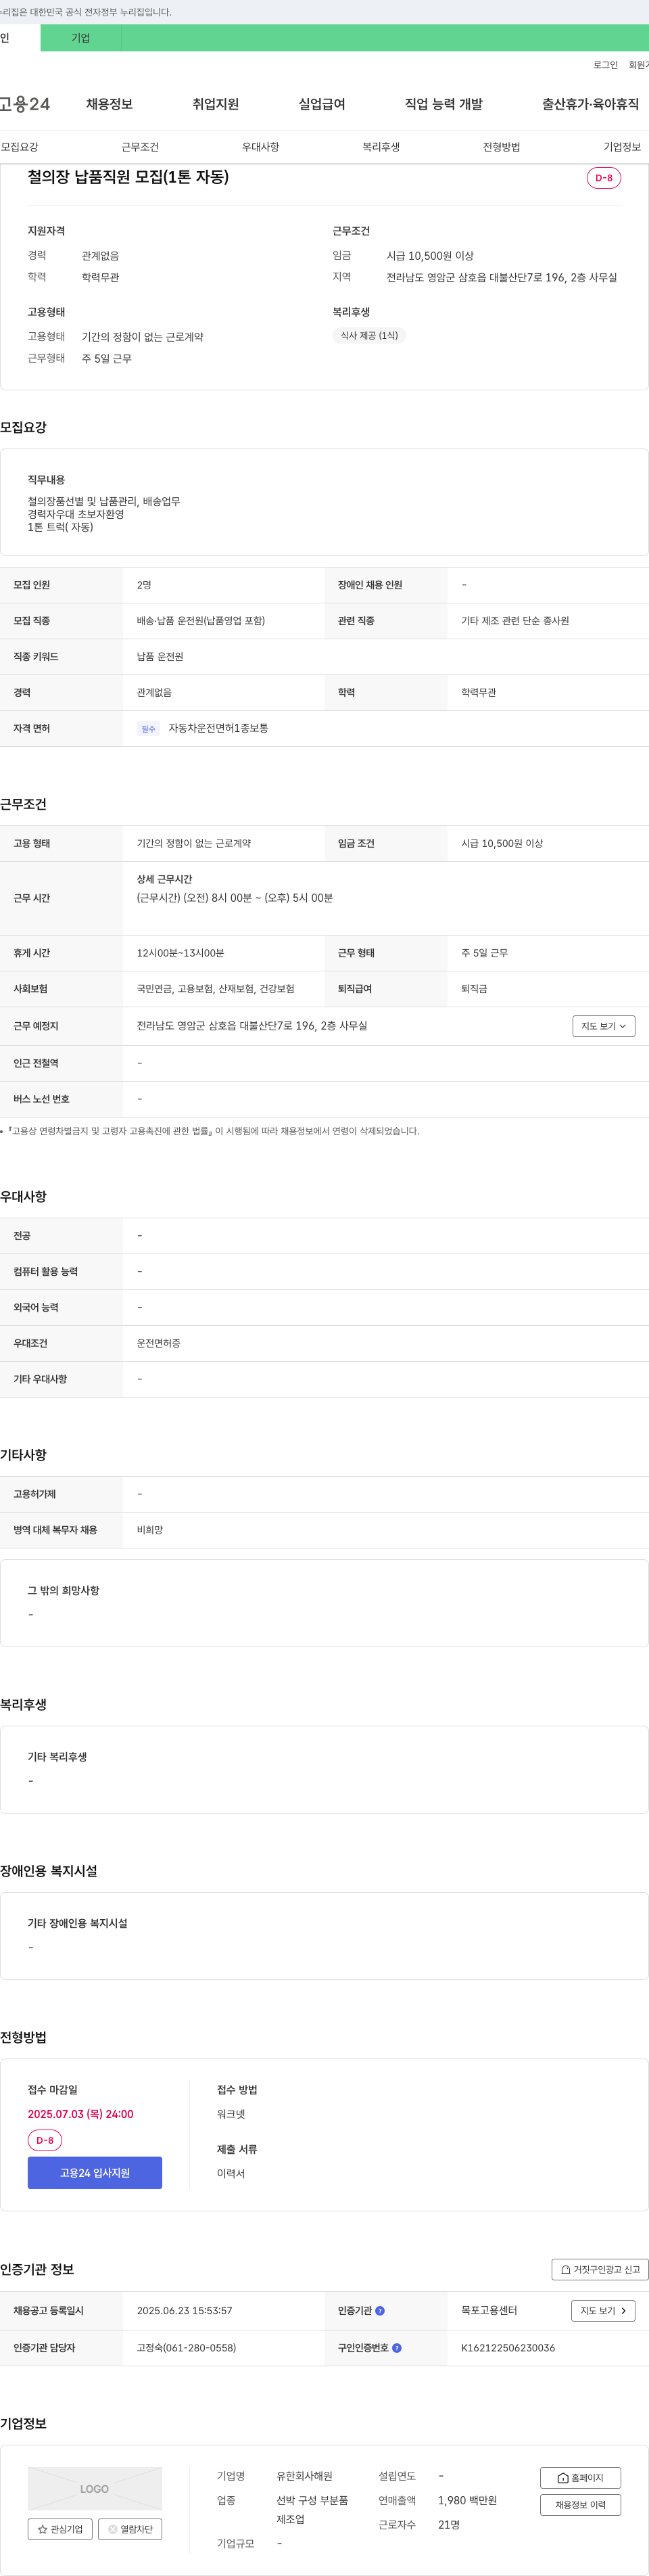Open the 출산휴가·육아휴직 menu
This screenshot has width=649, height=2576.
[590, 104]
